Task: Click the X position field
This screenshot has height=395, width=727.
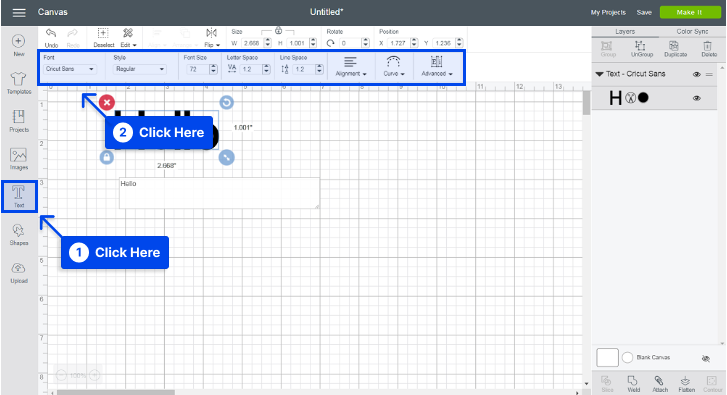Action: 398,43
